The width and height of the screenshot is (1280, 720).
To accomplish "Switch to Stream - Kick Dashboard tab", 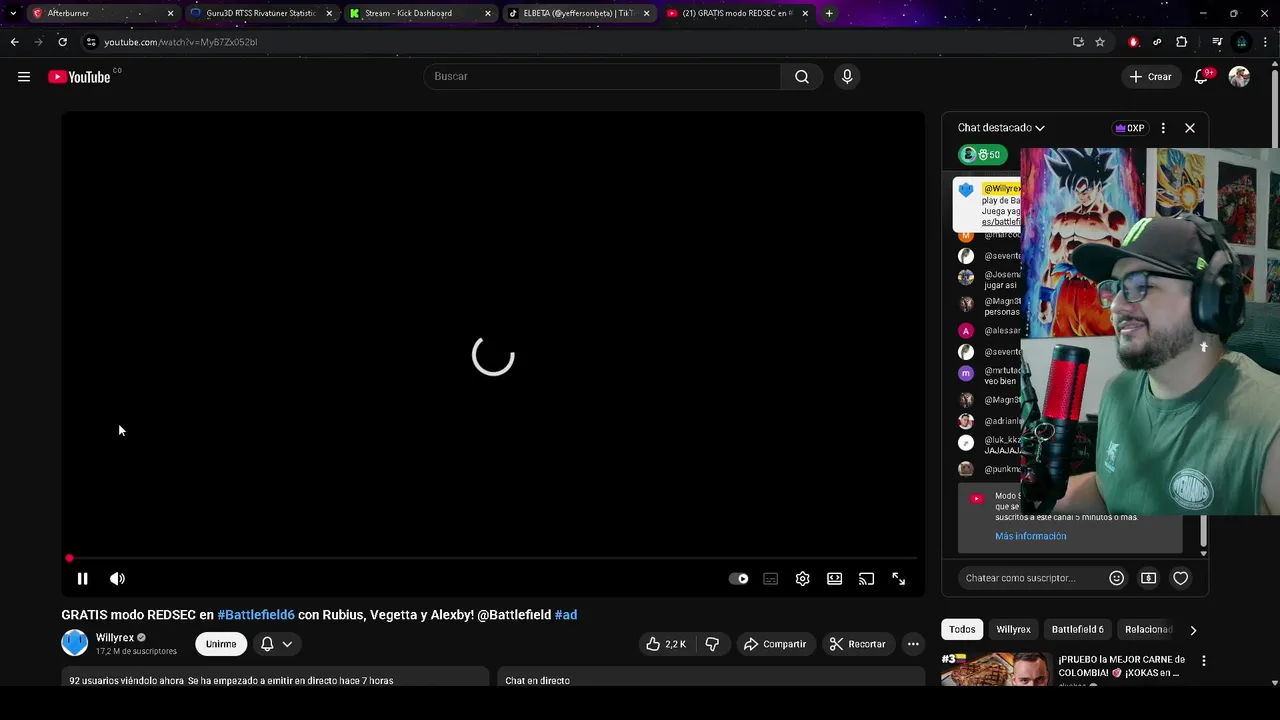I will pos(420,13).
